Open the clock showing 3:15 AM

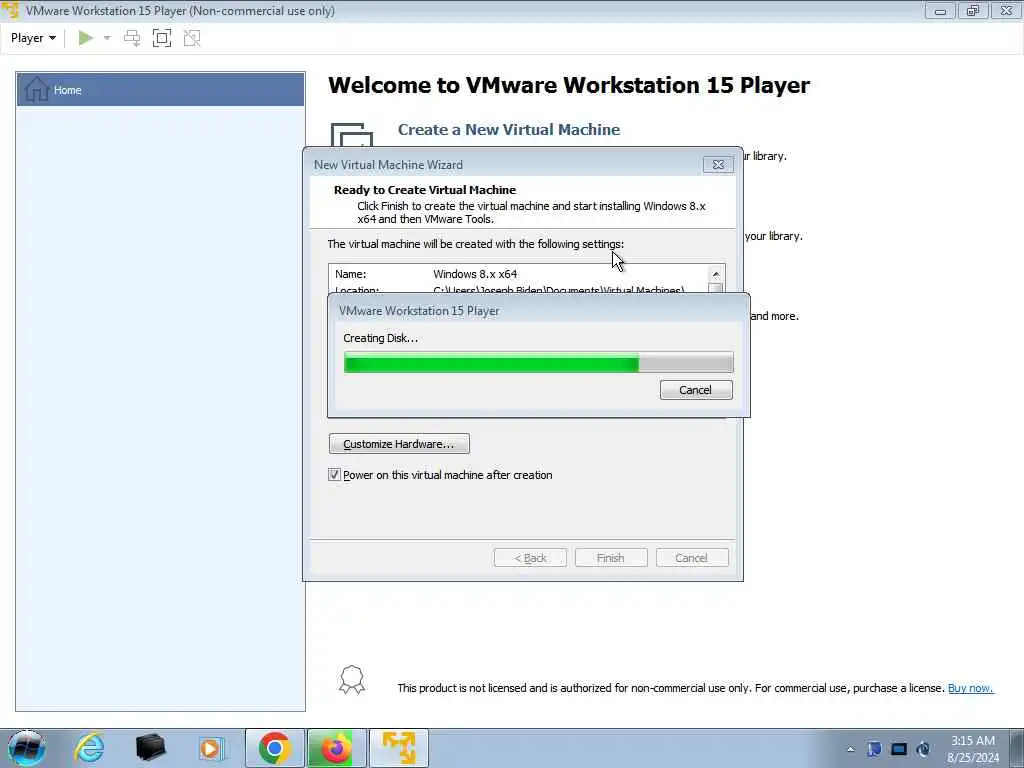pos(973,749)
